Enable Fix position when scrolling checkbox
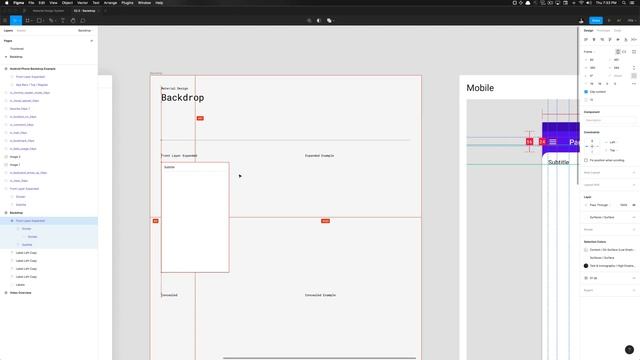 (x=586, y=160)
